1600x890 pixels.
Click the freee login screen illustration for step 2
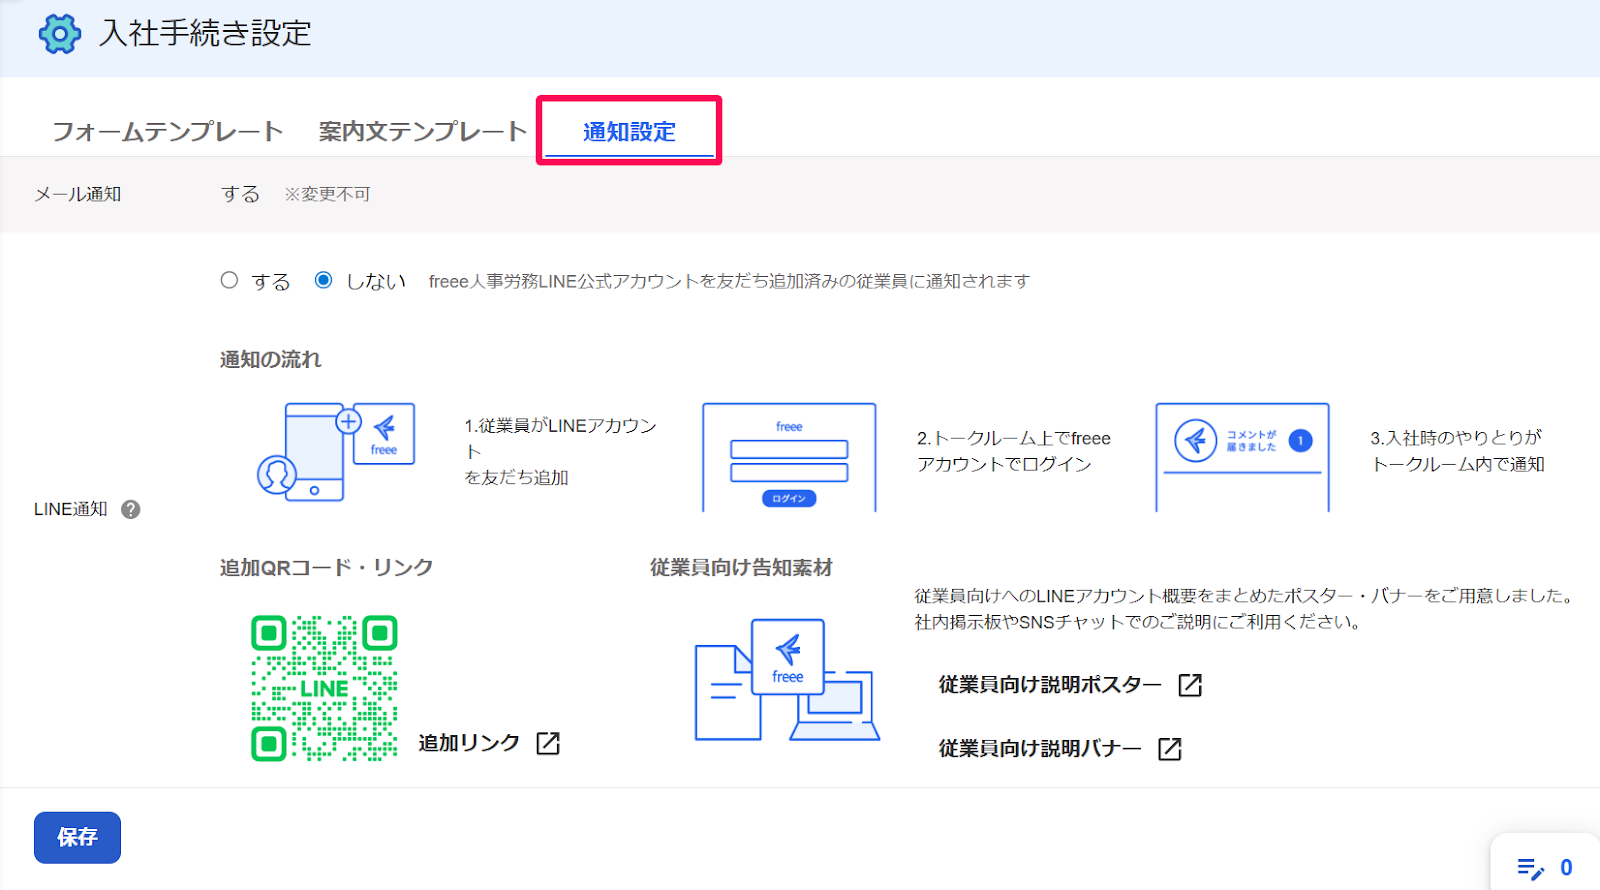click(x=789, y=457)
